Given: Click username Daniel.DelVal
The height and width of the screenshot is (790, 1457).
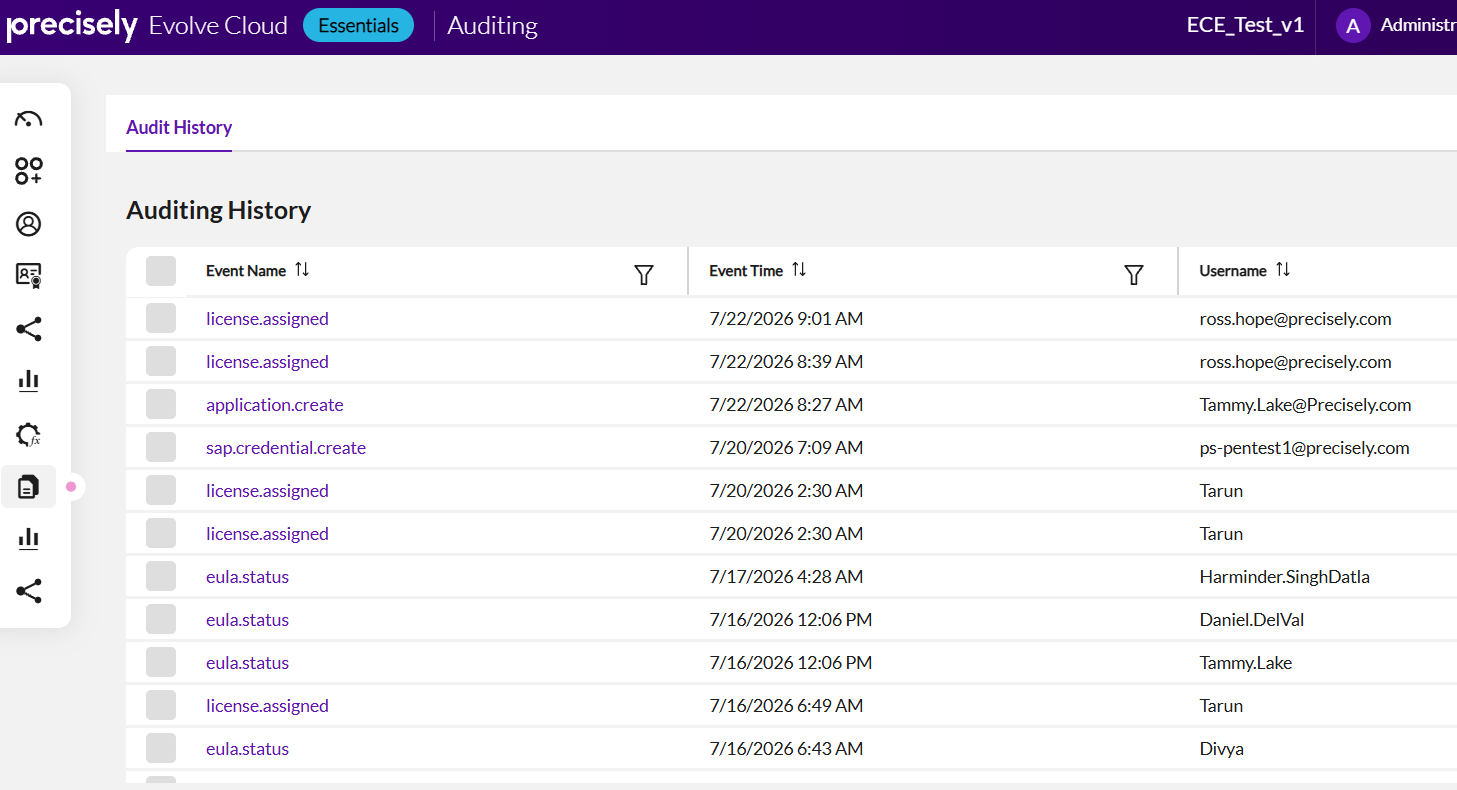Looking at the screenshot, I should 1252,620.
